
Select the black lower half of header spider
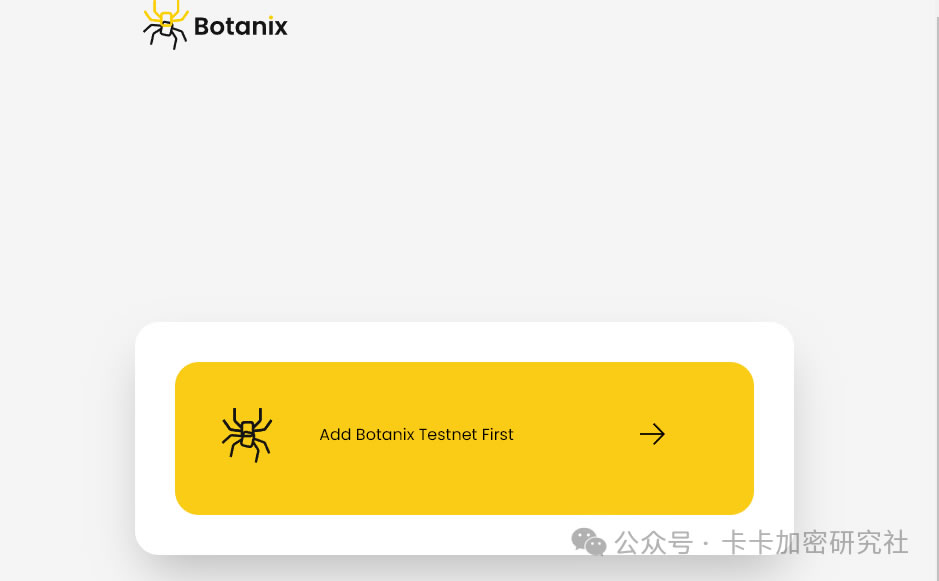pyautogui.click(x=165, y=36)
